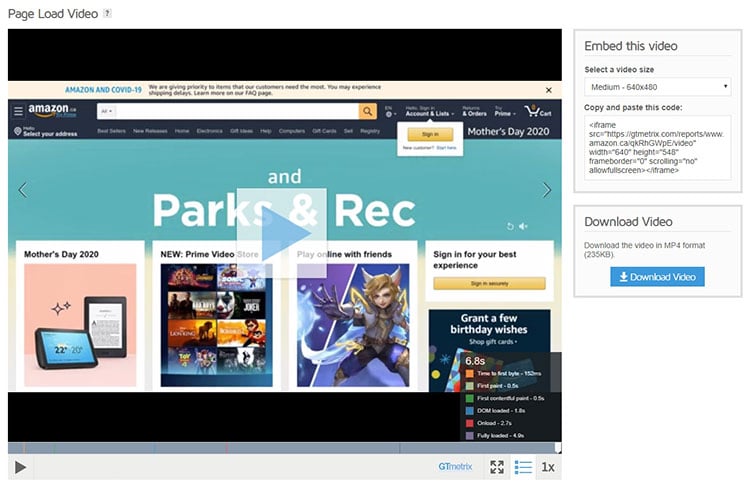Toggle the timing list icon
Image resolution: width=750 pixels, height=490 pixels.
point(523,467)
